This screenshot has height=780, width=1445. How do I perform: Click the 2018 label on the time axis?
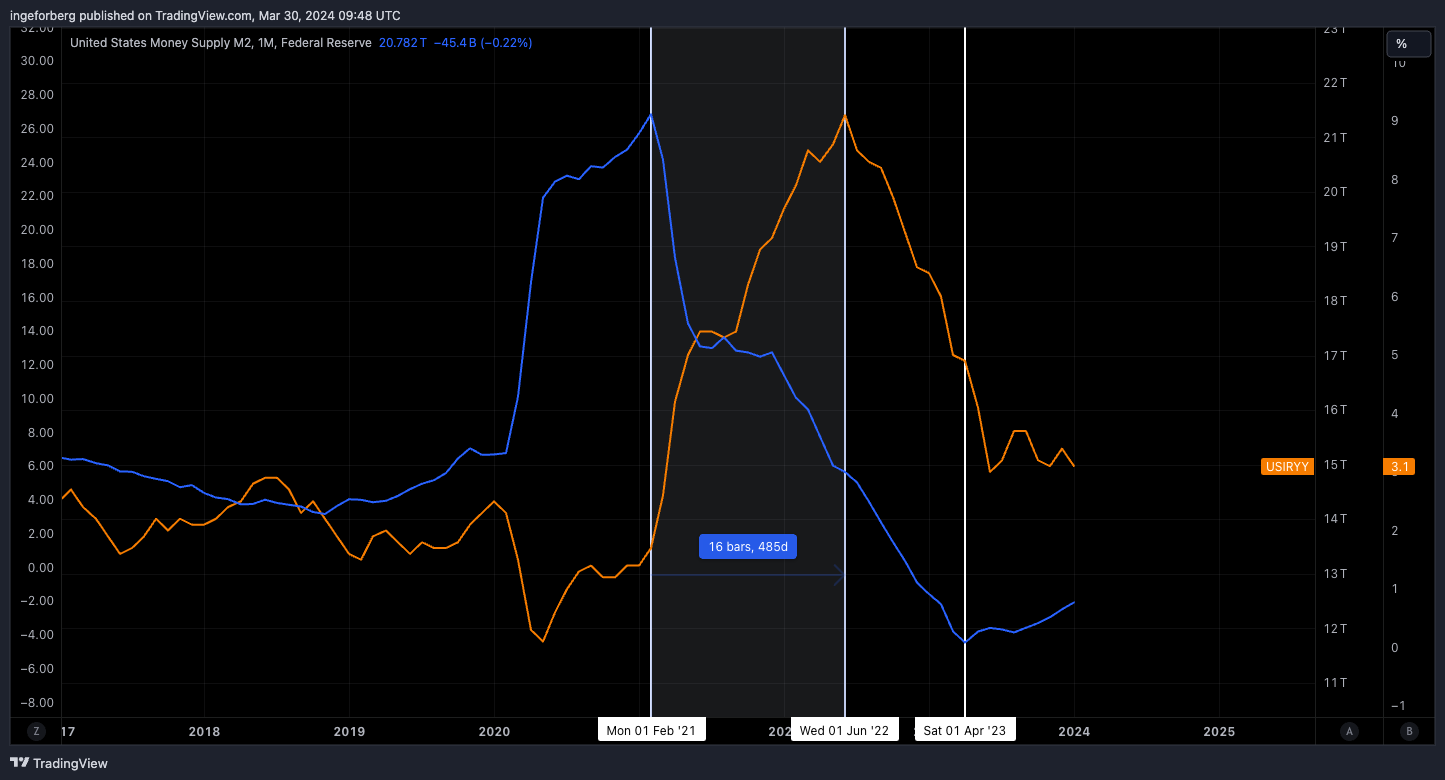tap(204, 731)
